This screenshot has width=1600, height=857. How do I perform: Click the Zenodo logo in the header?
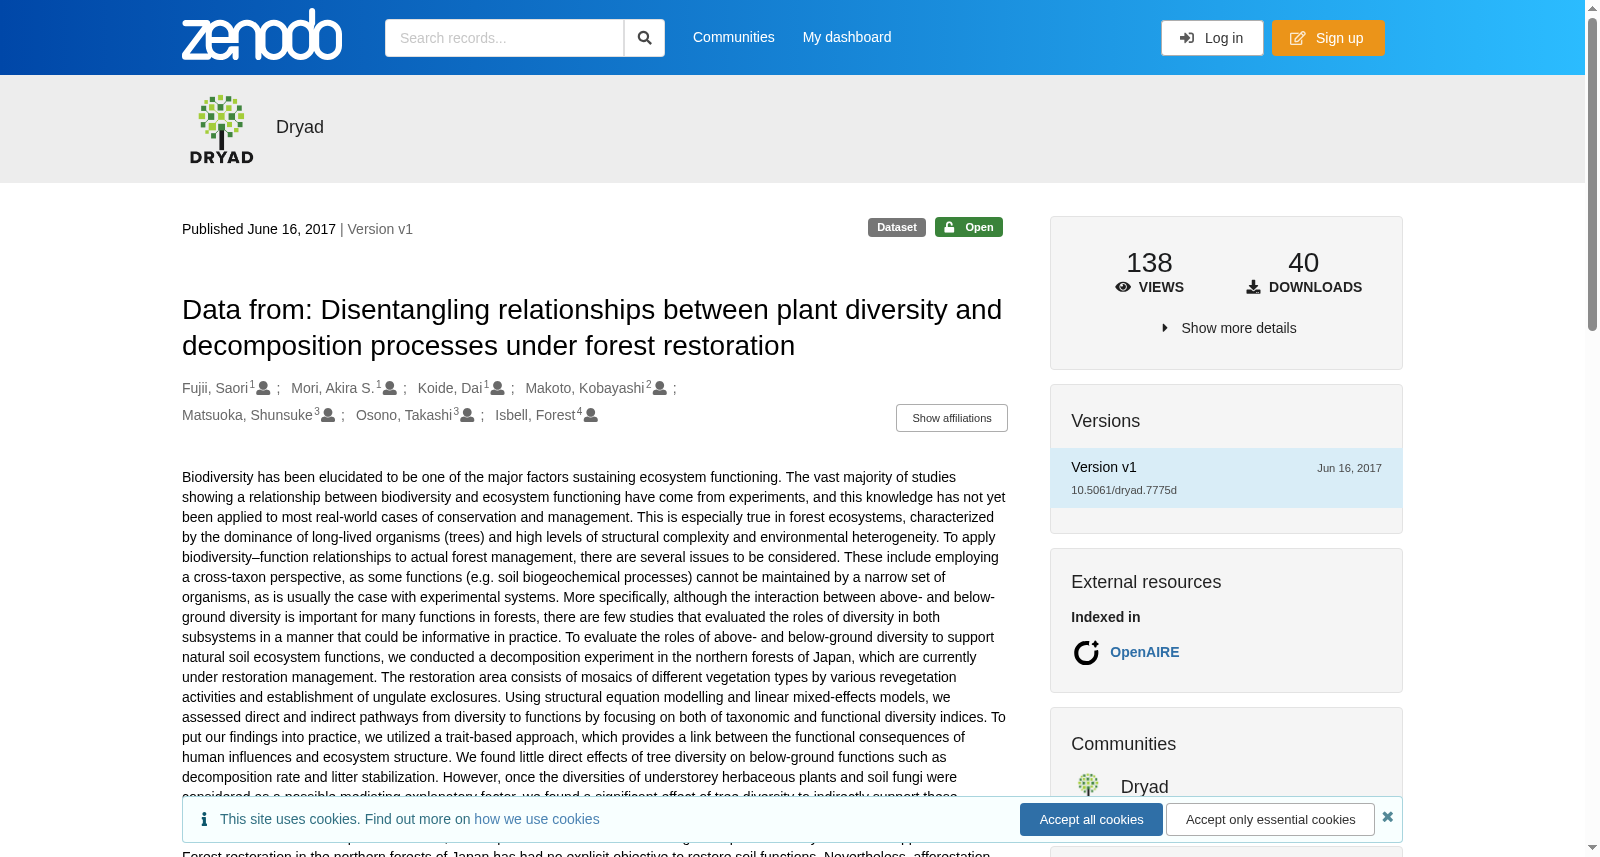(x=262, y=35)
